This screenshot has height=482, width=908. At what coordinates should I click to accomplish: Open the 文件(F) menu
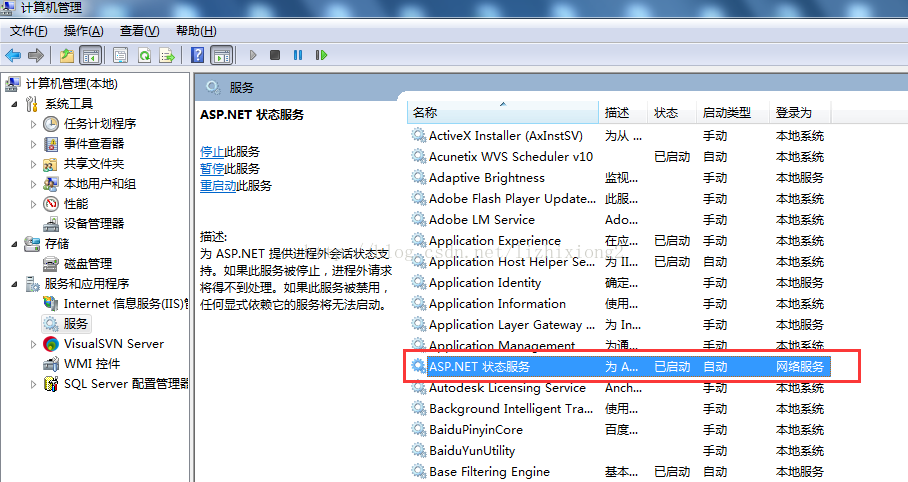28,31
